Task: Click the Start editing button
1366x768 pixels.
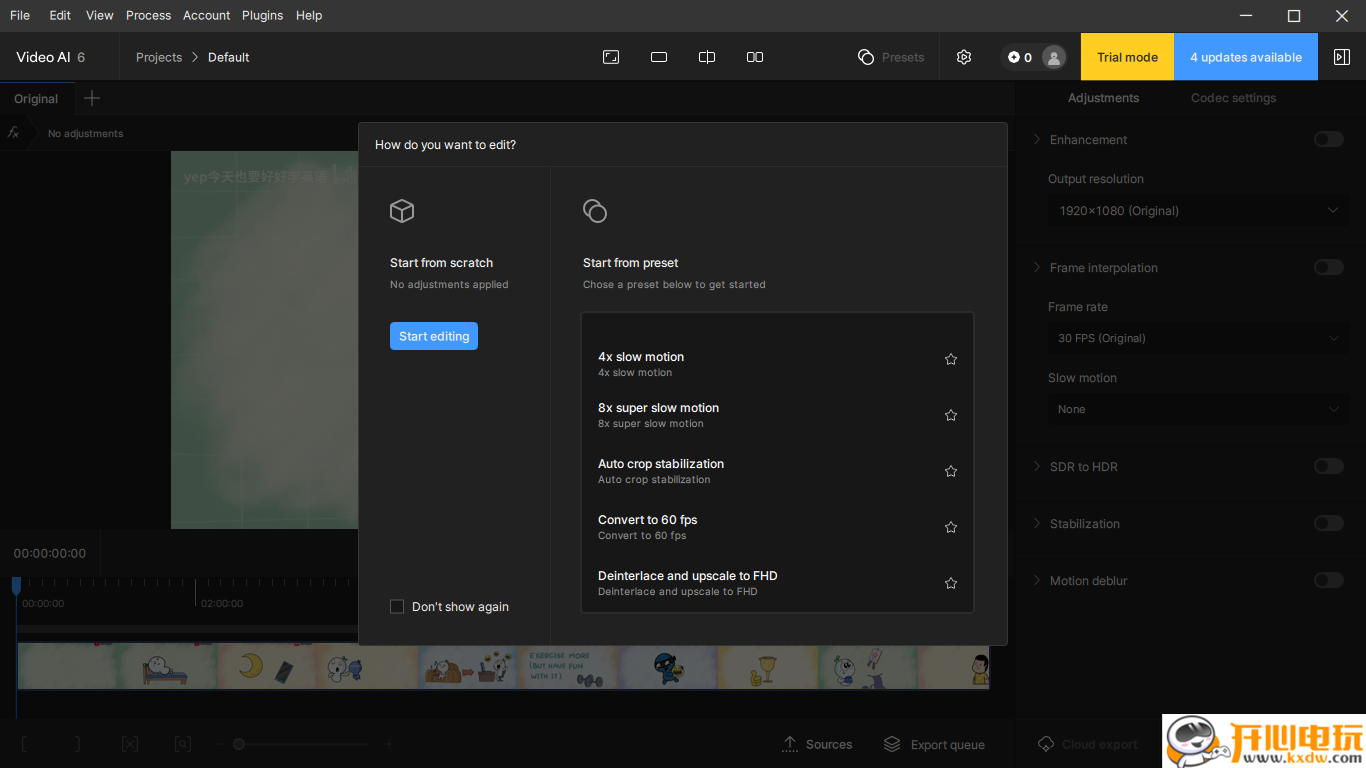Action: (x=434, y=336)
